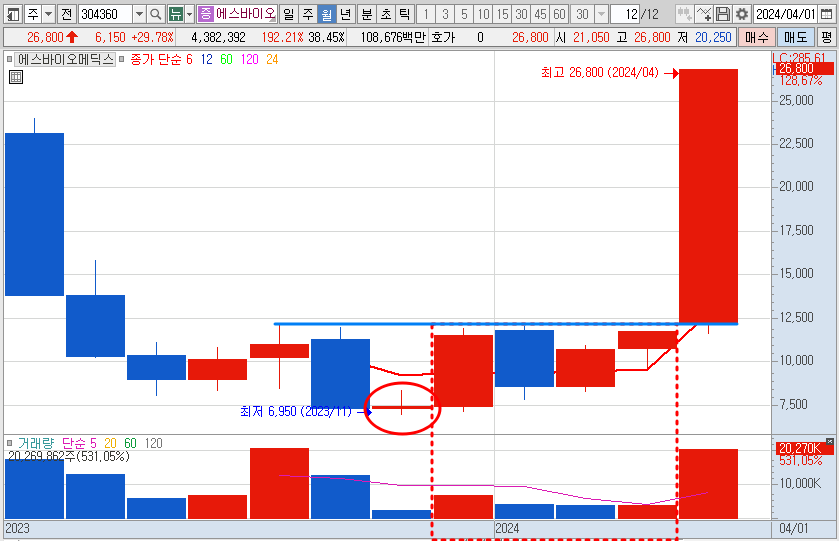This screenshot has height=541, width=839.
Task: Click the 평 button beside 매도
Action: 827,37
